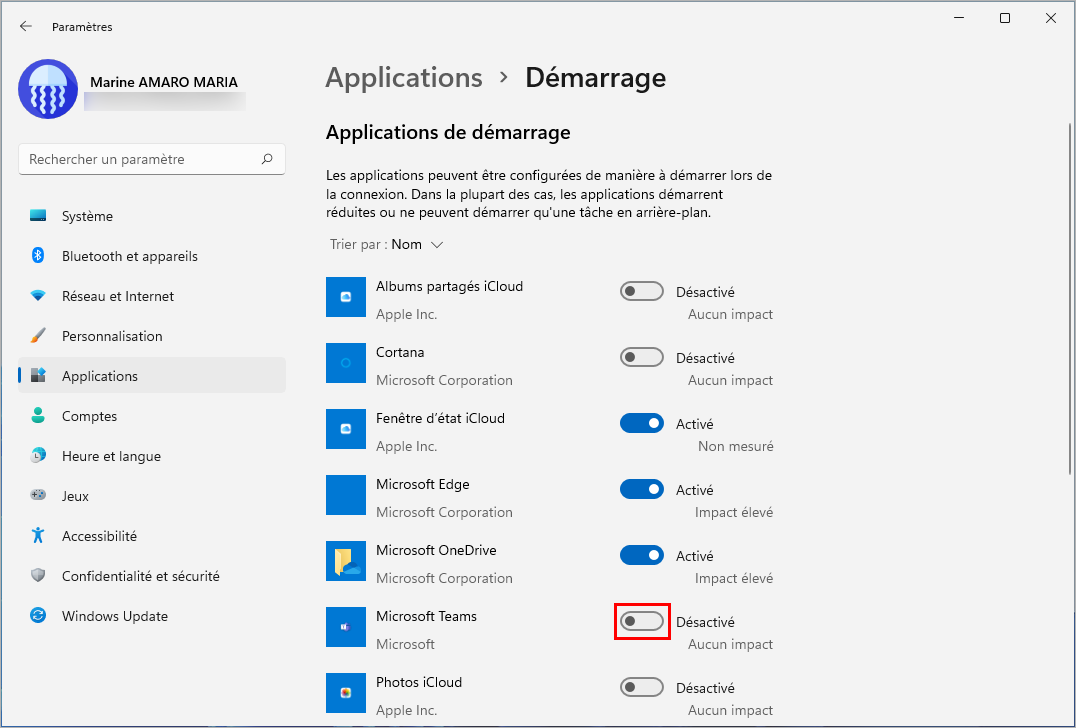Click the Non mesuré impact text
This screenshot has height=728, width=1076.
(736, 446)
